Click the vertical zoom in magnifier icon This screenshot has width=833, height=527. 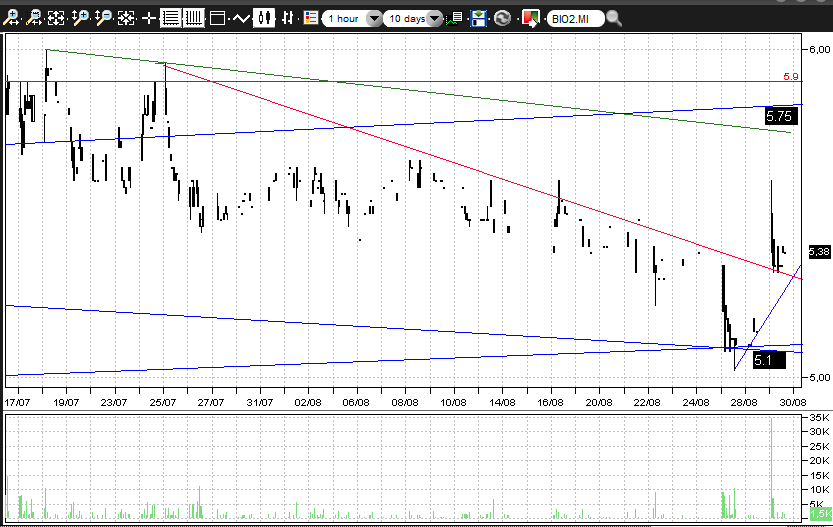[x=79, y=18]
